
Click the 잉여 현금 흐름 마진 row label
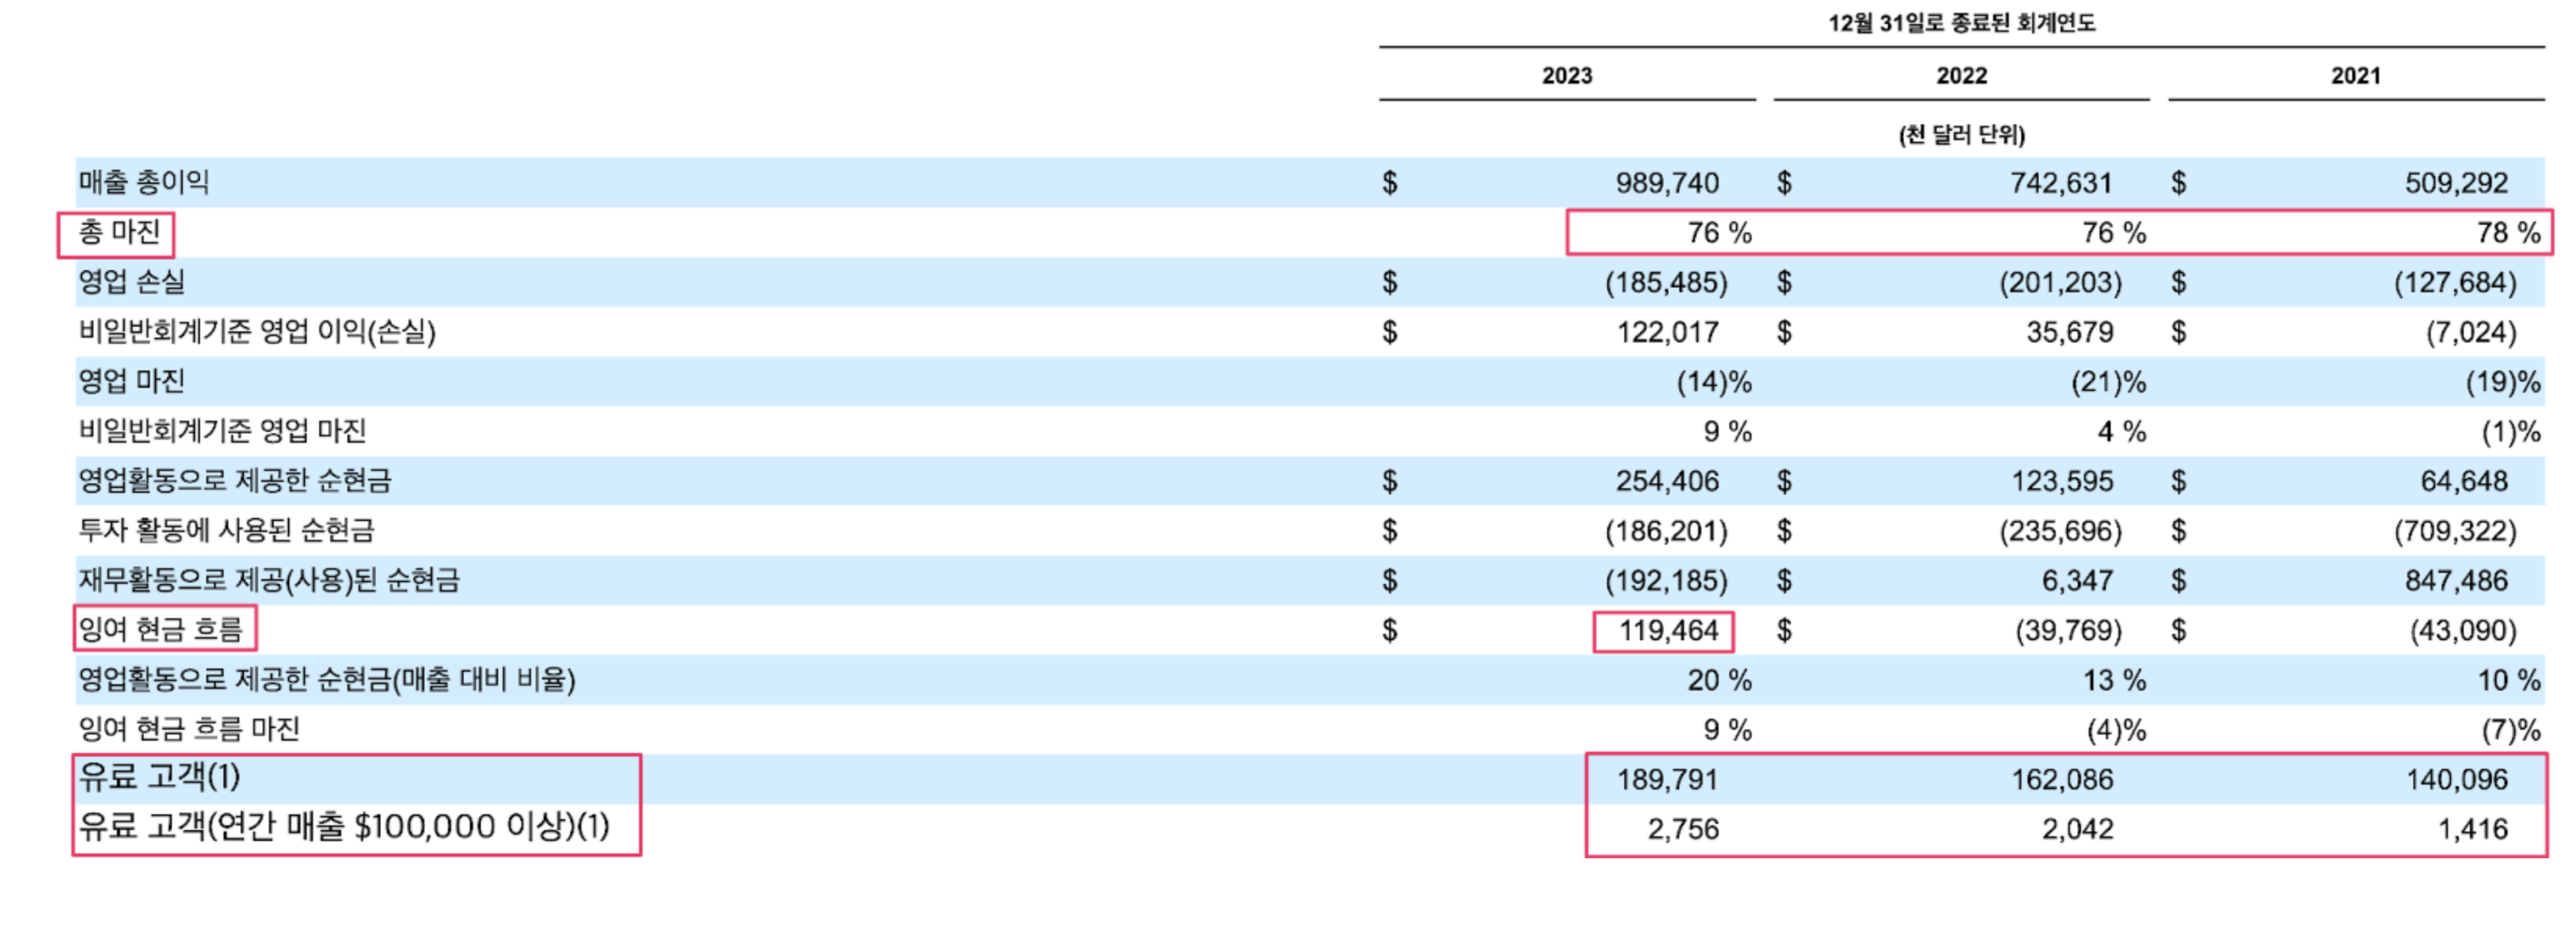point(190,729)
